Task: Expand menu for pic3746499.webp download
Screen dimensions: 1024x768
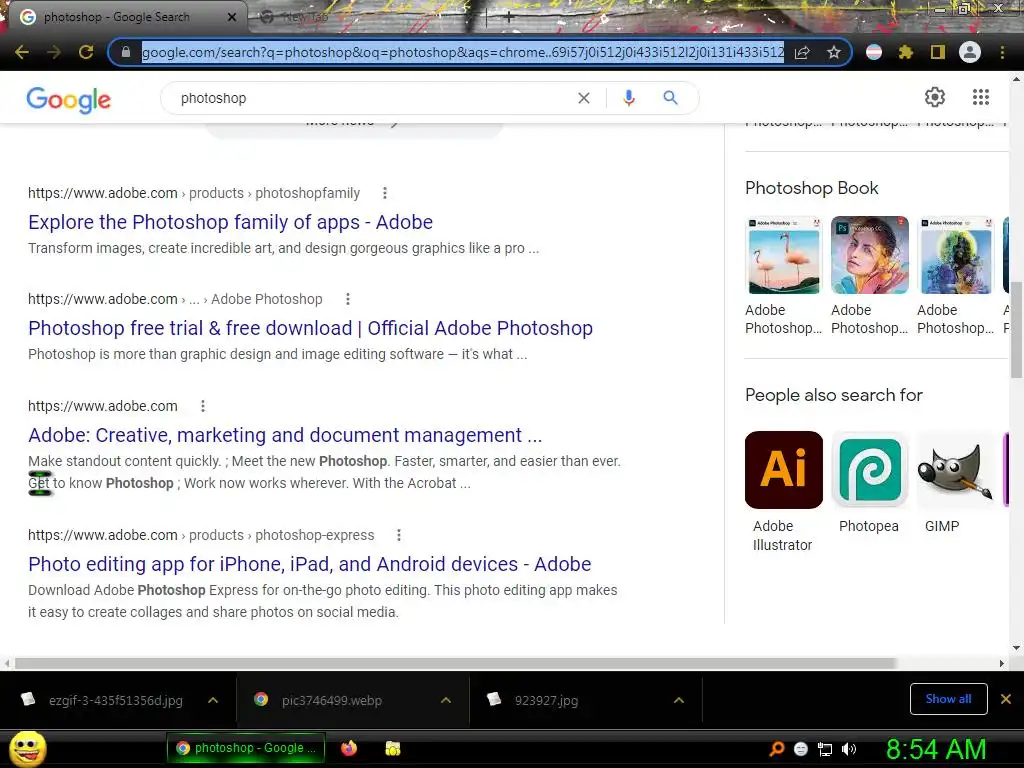Action: click(x=446, y=700)
